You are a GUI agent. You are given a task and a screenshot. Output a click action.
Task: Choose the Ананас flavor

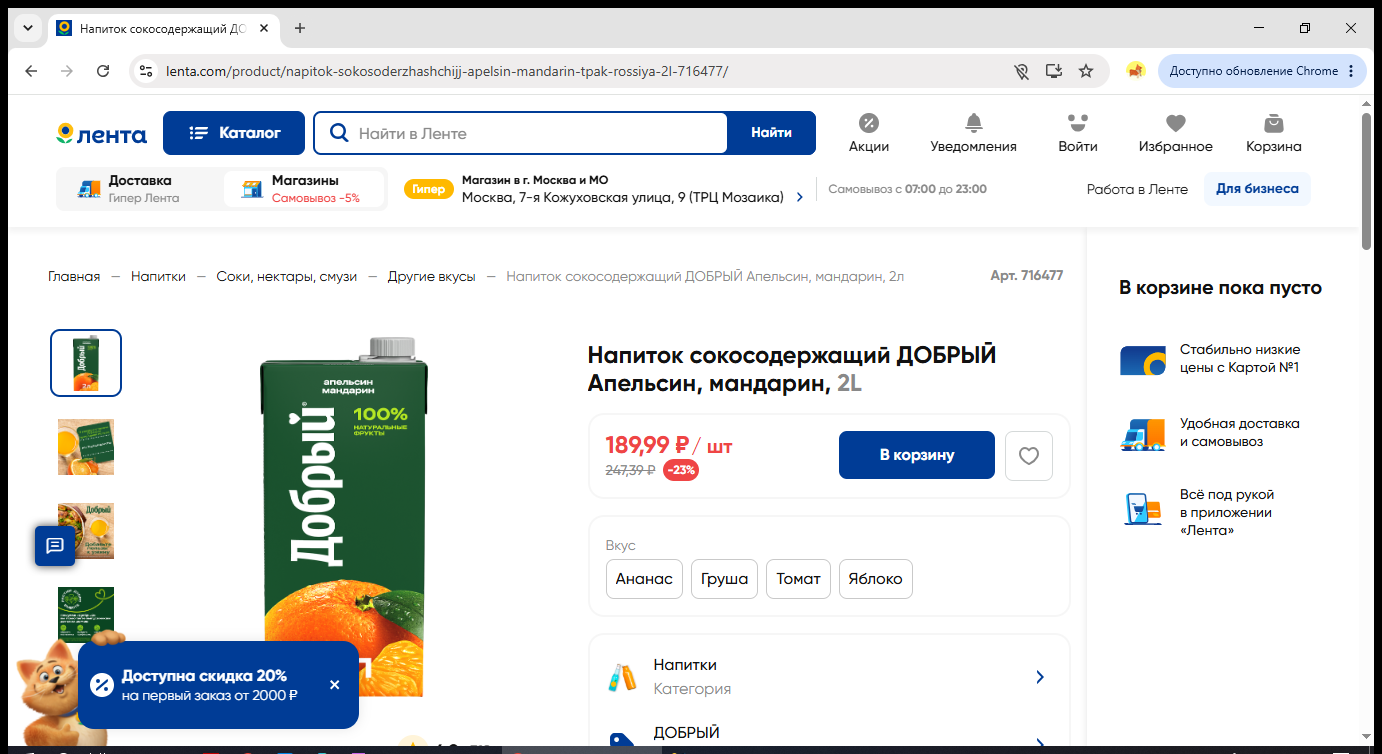644,579
